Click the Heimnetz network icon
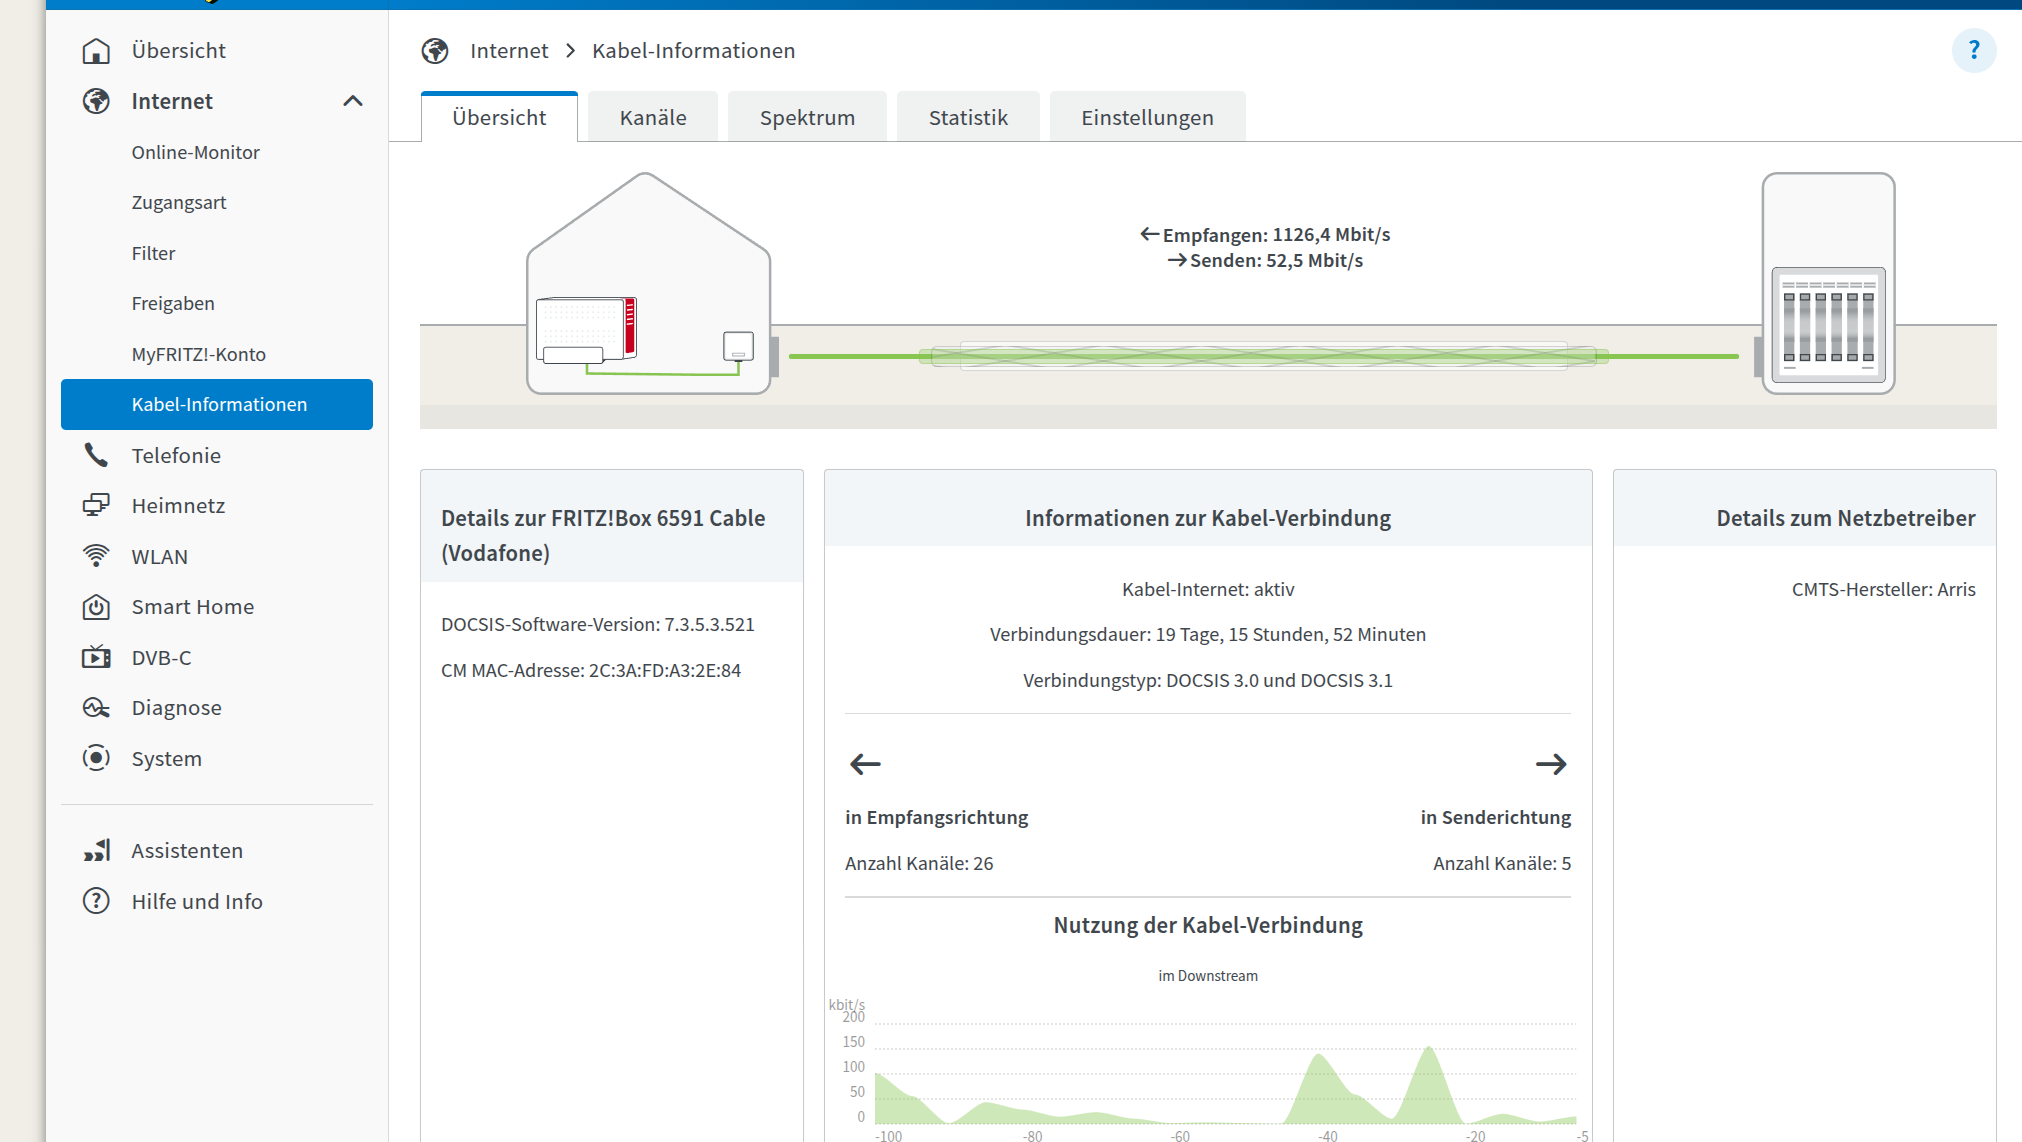This screenshot has height=1142, width=2022. click(96, 506)
